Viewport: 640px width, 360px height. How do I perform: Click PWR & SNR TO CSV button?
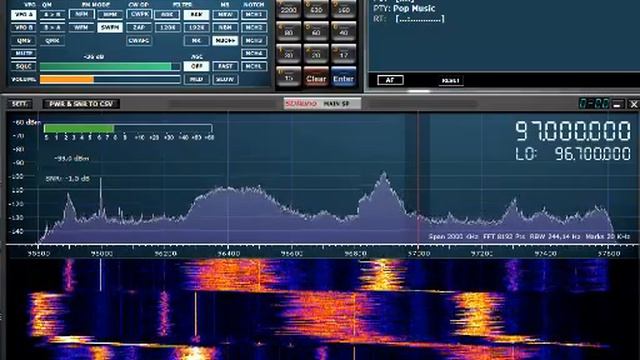pos(81,104)
